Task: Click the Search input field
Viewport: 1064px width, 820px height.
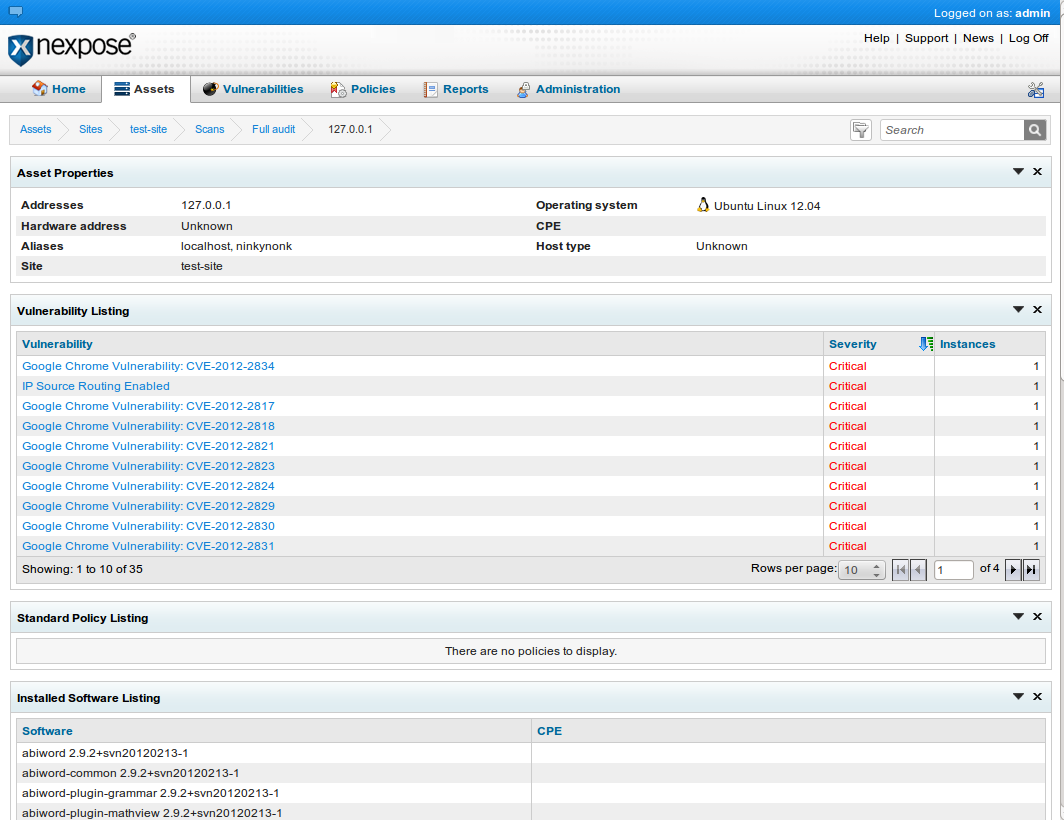Action: point(952,130)
